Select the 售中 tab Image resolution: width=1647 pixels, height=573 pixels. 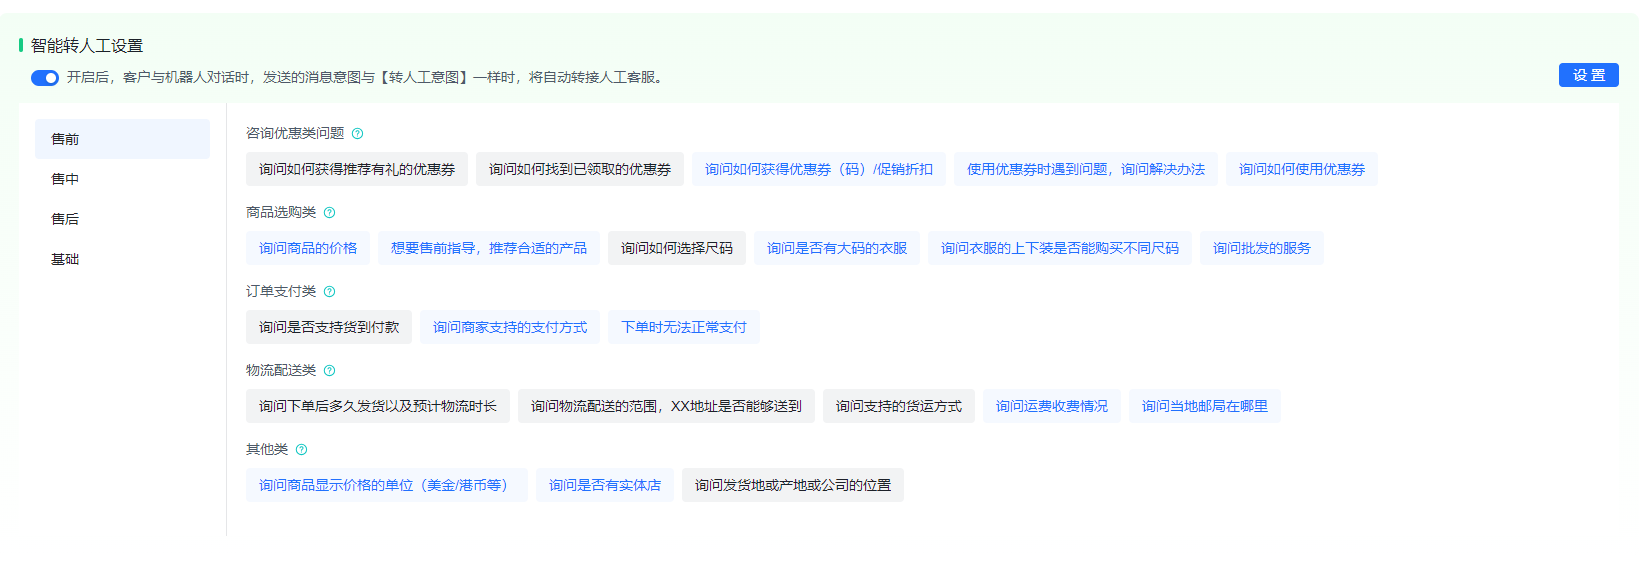(122, 179)
